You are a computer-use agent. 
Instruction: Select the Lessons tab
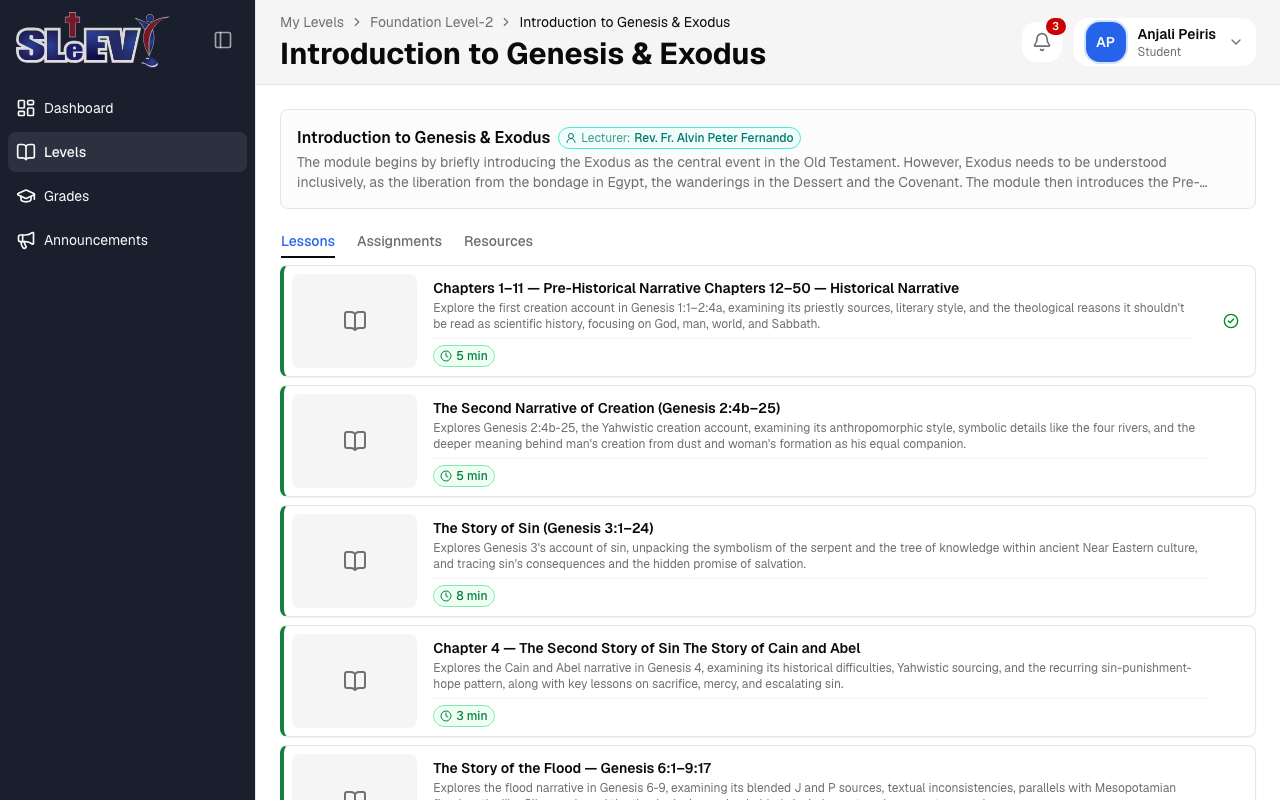pyautogui.click(x=308, y=241)
